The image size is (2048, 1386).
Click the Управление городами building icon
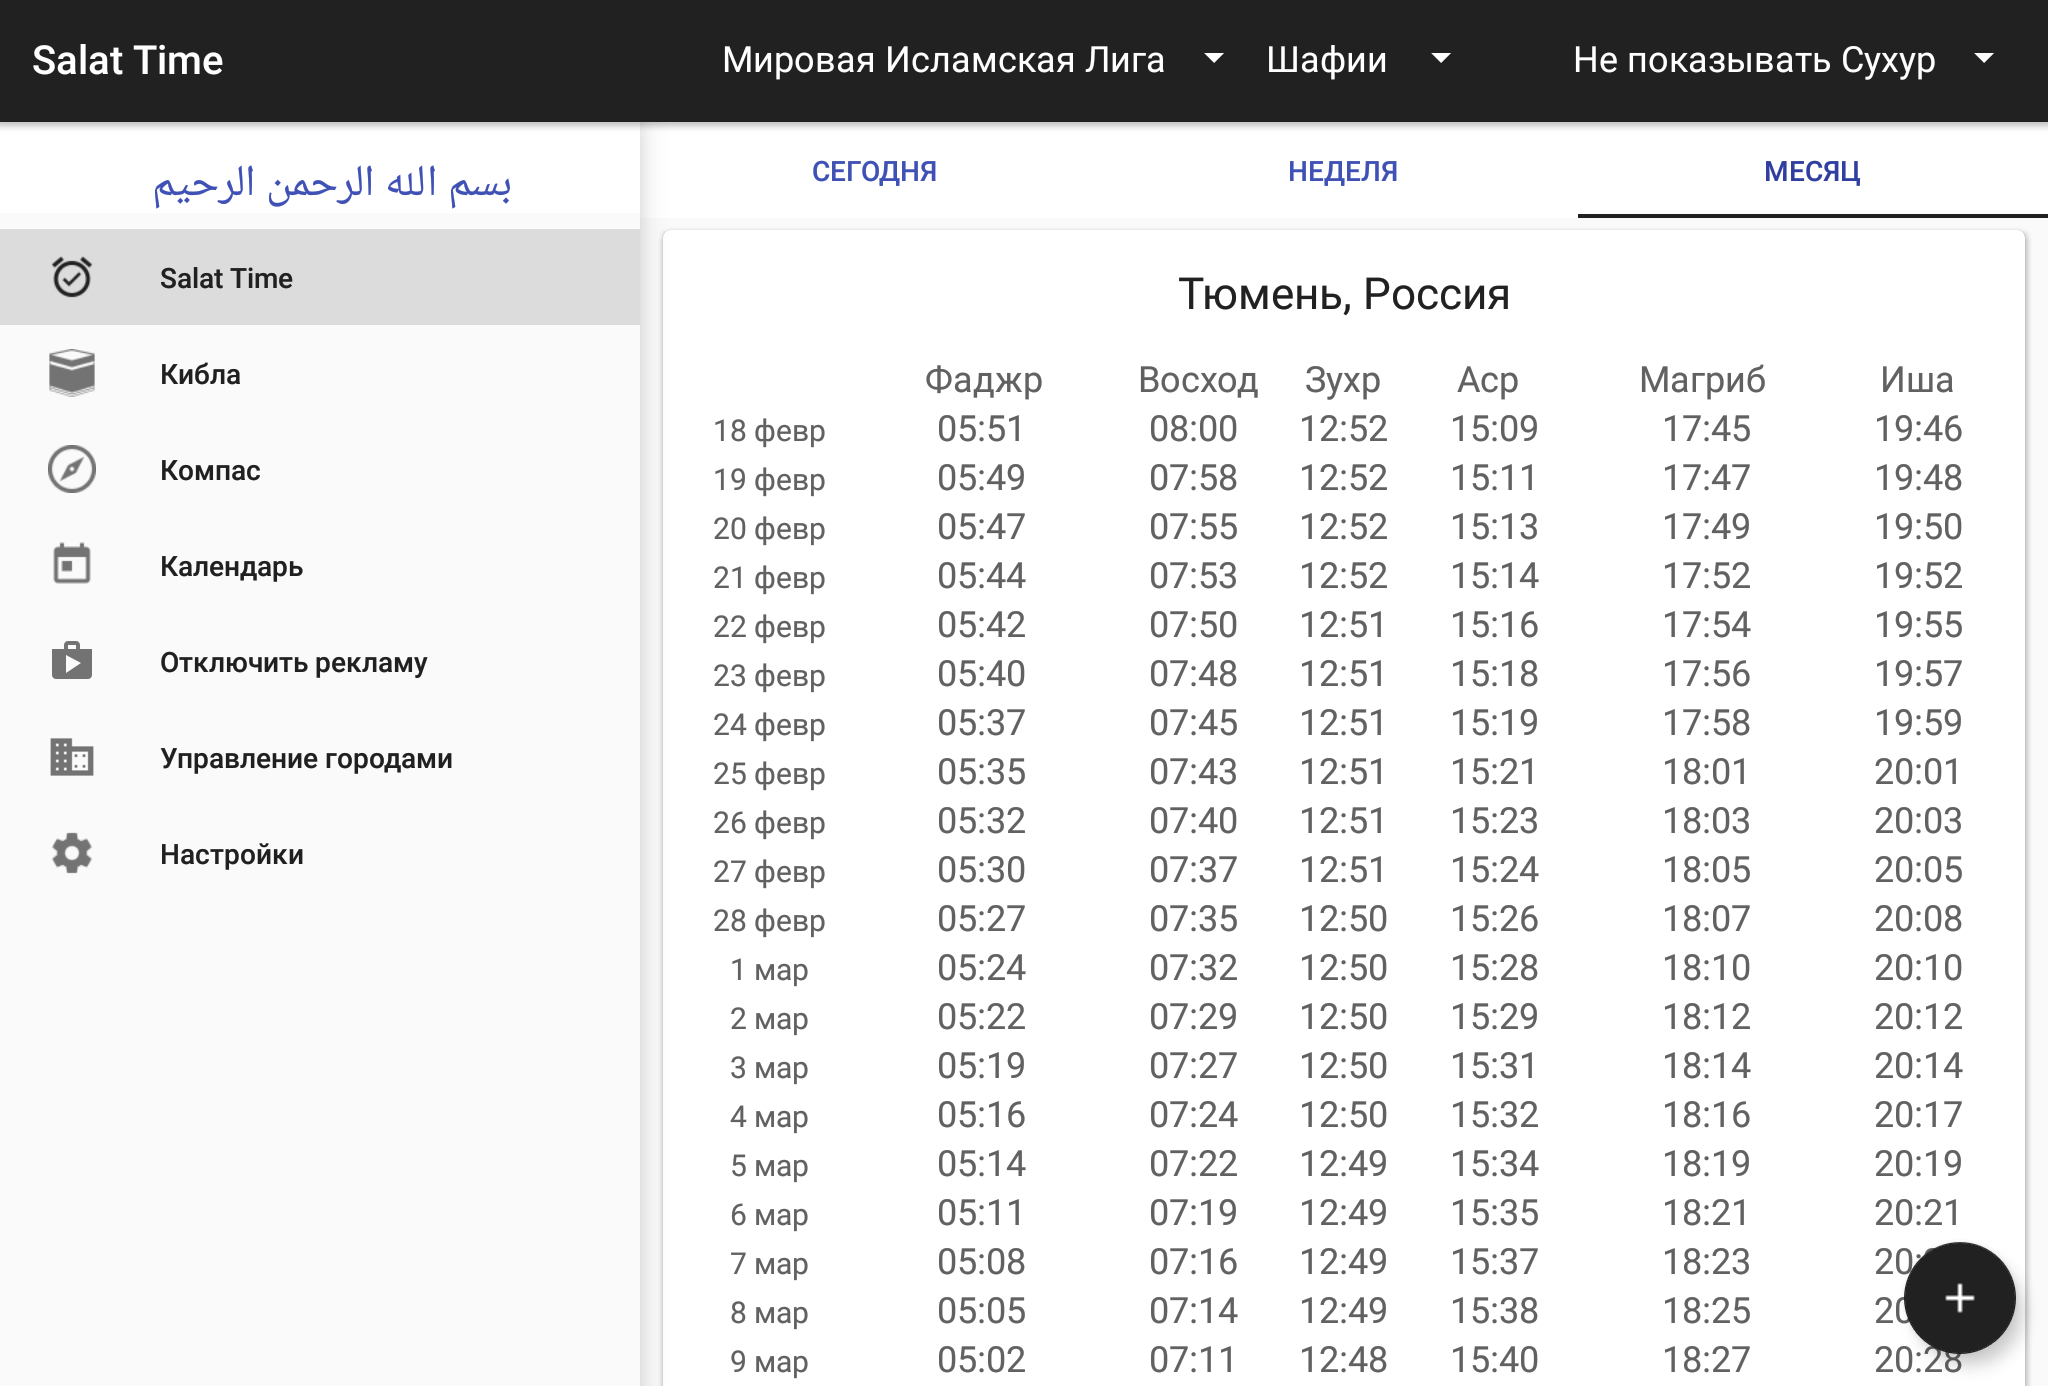click(72, 757)
